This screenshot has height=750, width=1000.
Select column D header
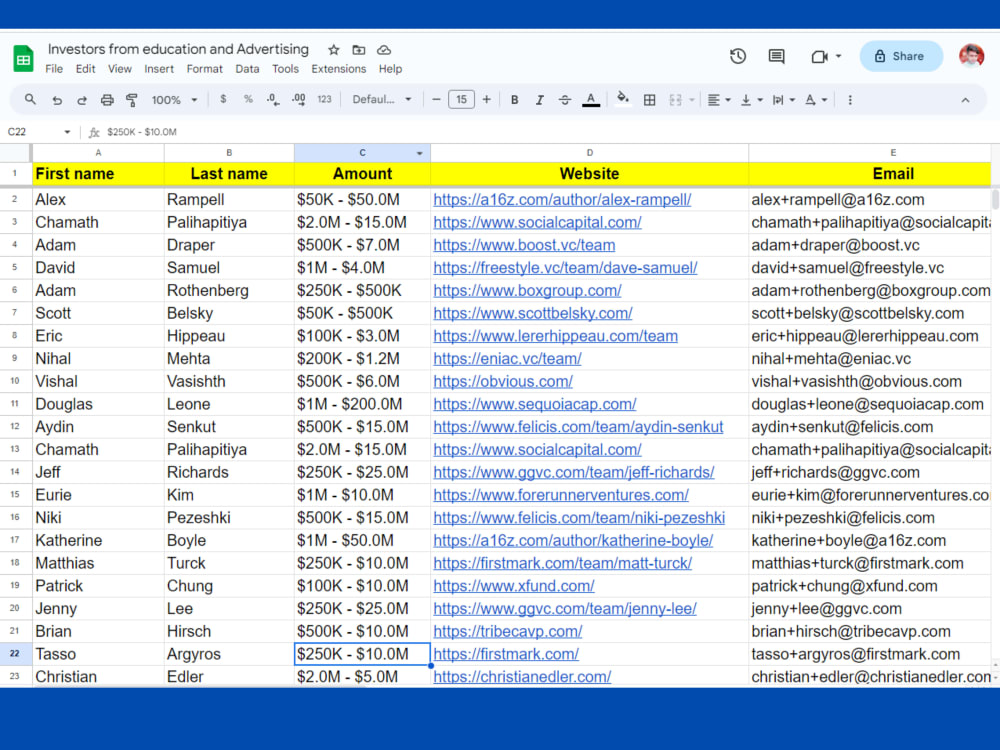[x=589, y=153]
